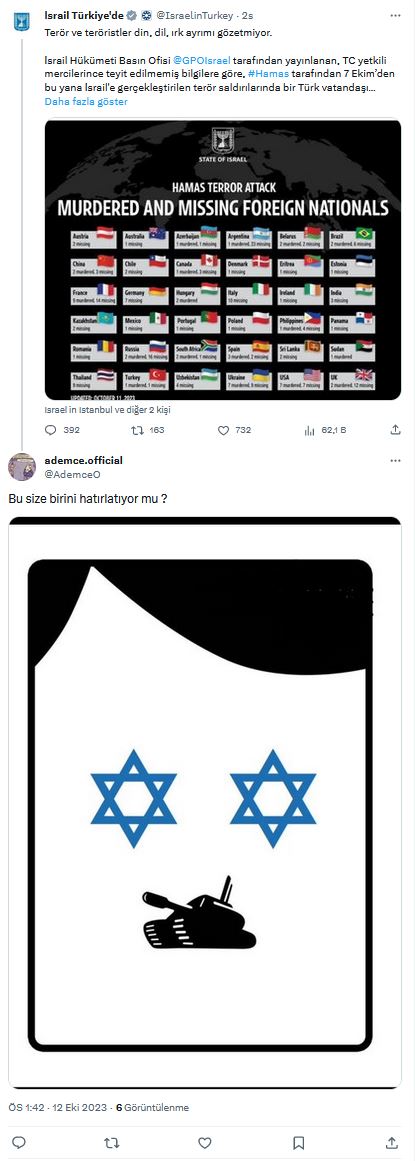Screen dimensions: 415x1161
Task: Open tagged people Israel in Istanbul link
Action: [x=107, y=409]
